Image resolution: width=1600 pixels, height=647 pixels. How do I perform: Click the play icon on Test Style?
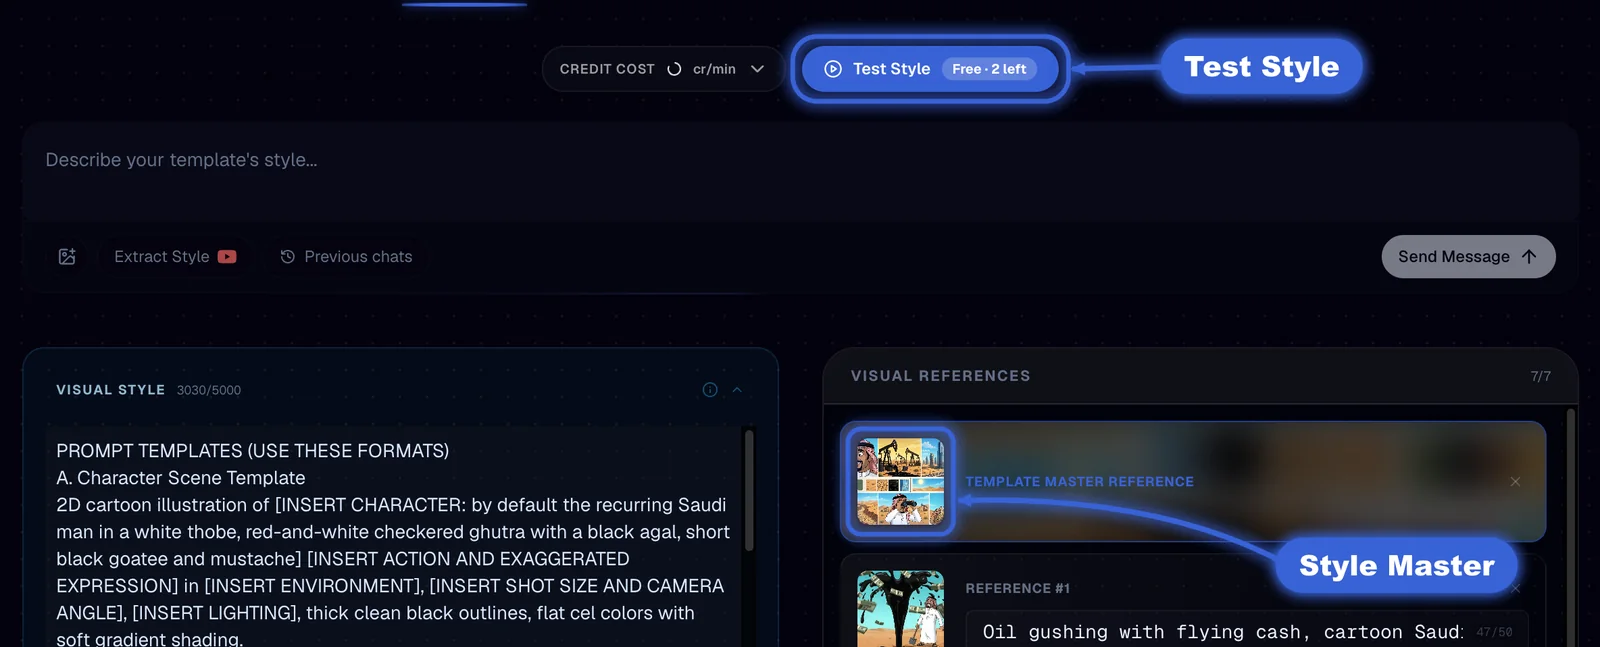pyautogui.click(x=833, y=69)
